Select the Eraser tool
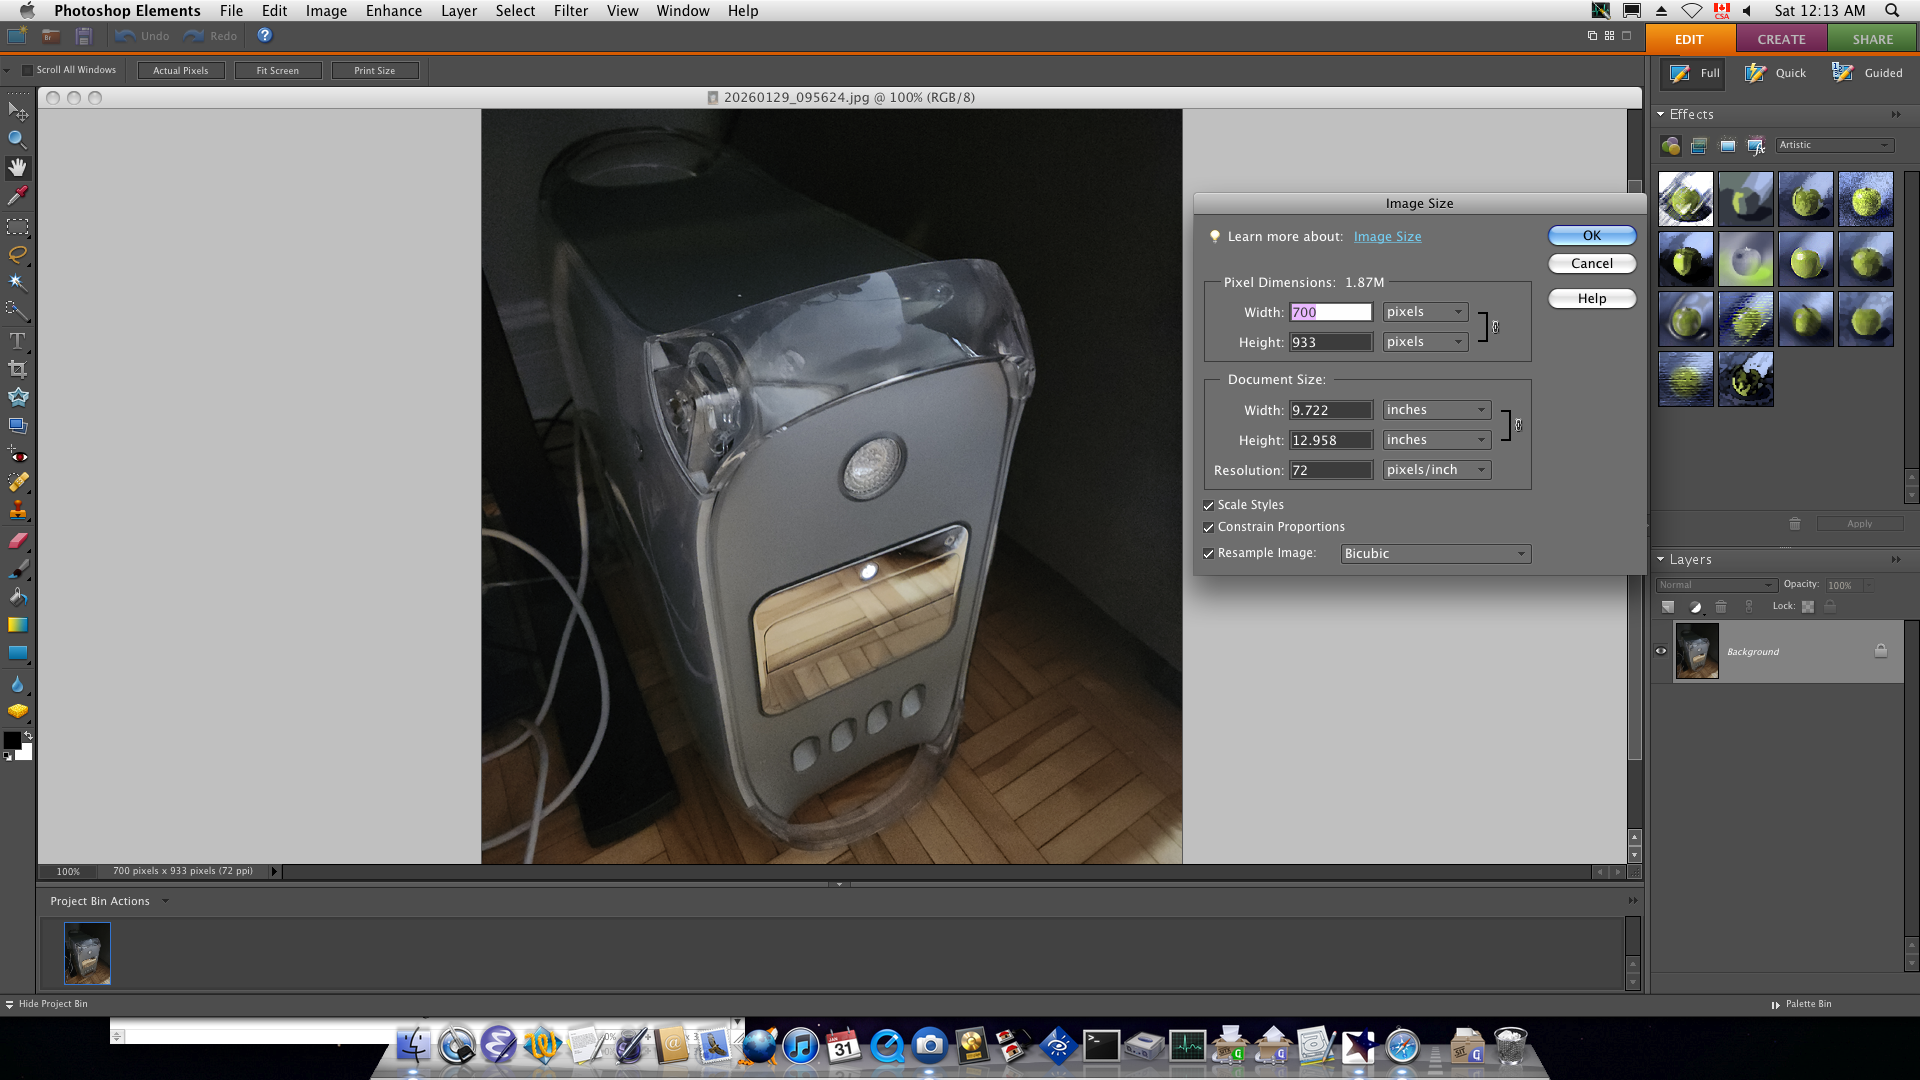This screenshot has width=1920, height=1080. [17, 541]
